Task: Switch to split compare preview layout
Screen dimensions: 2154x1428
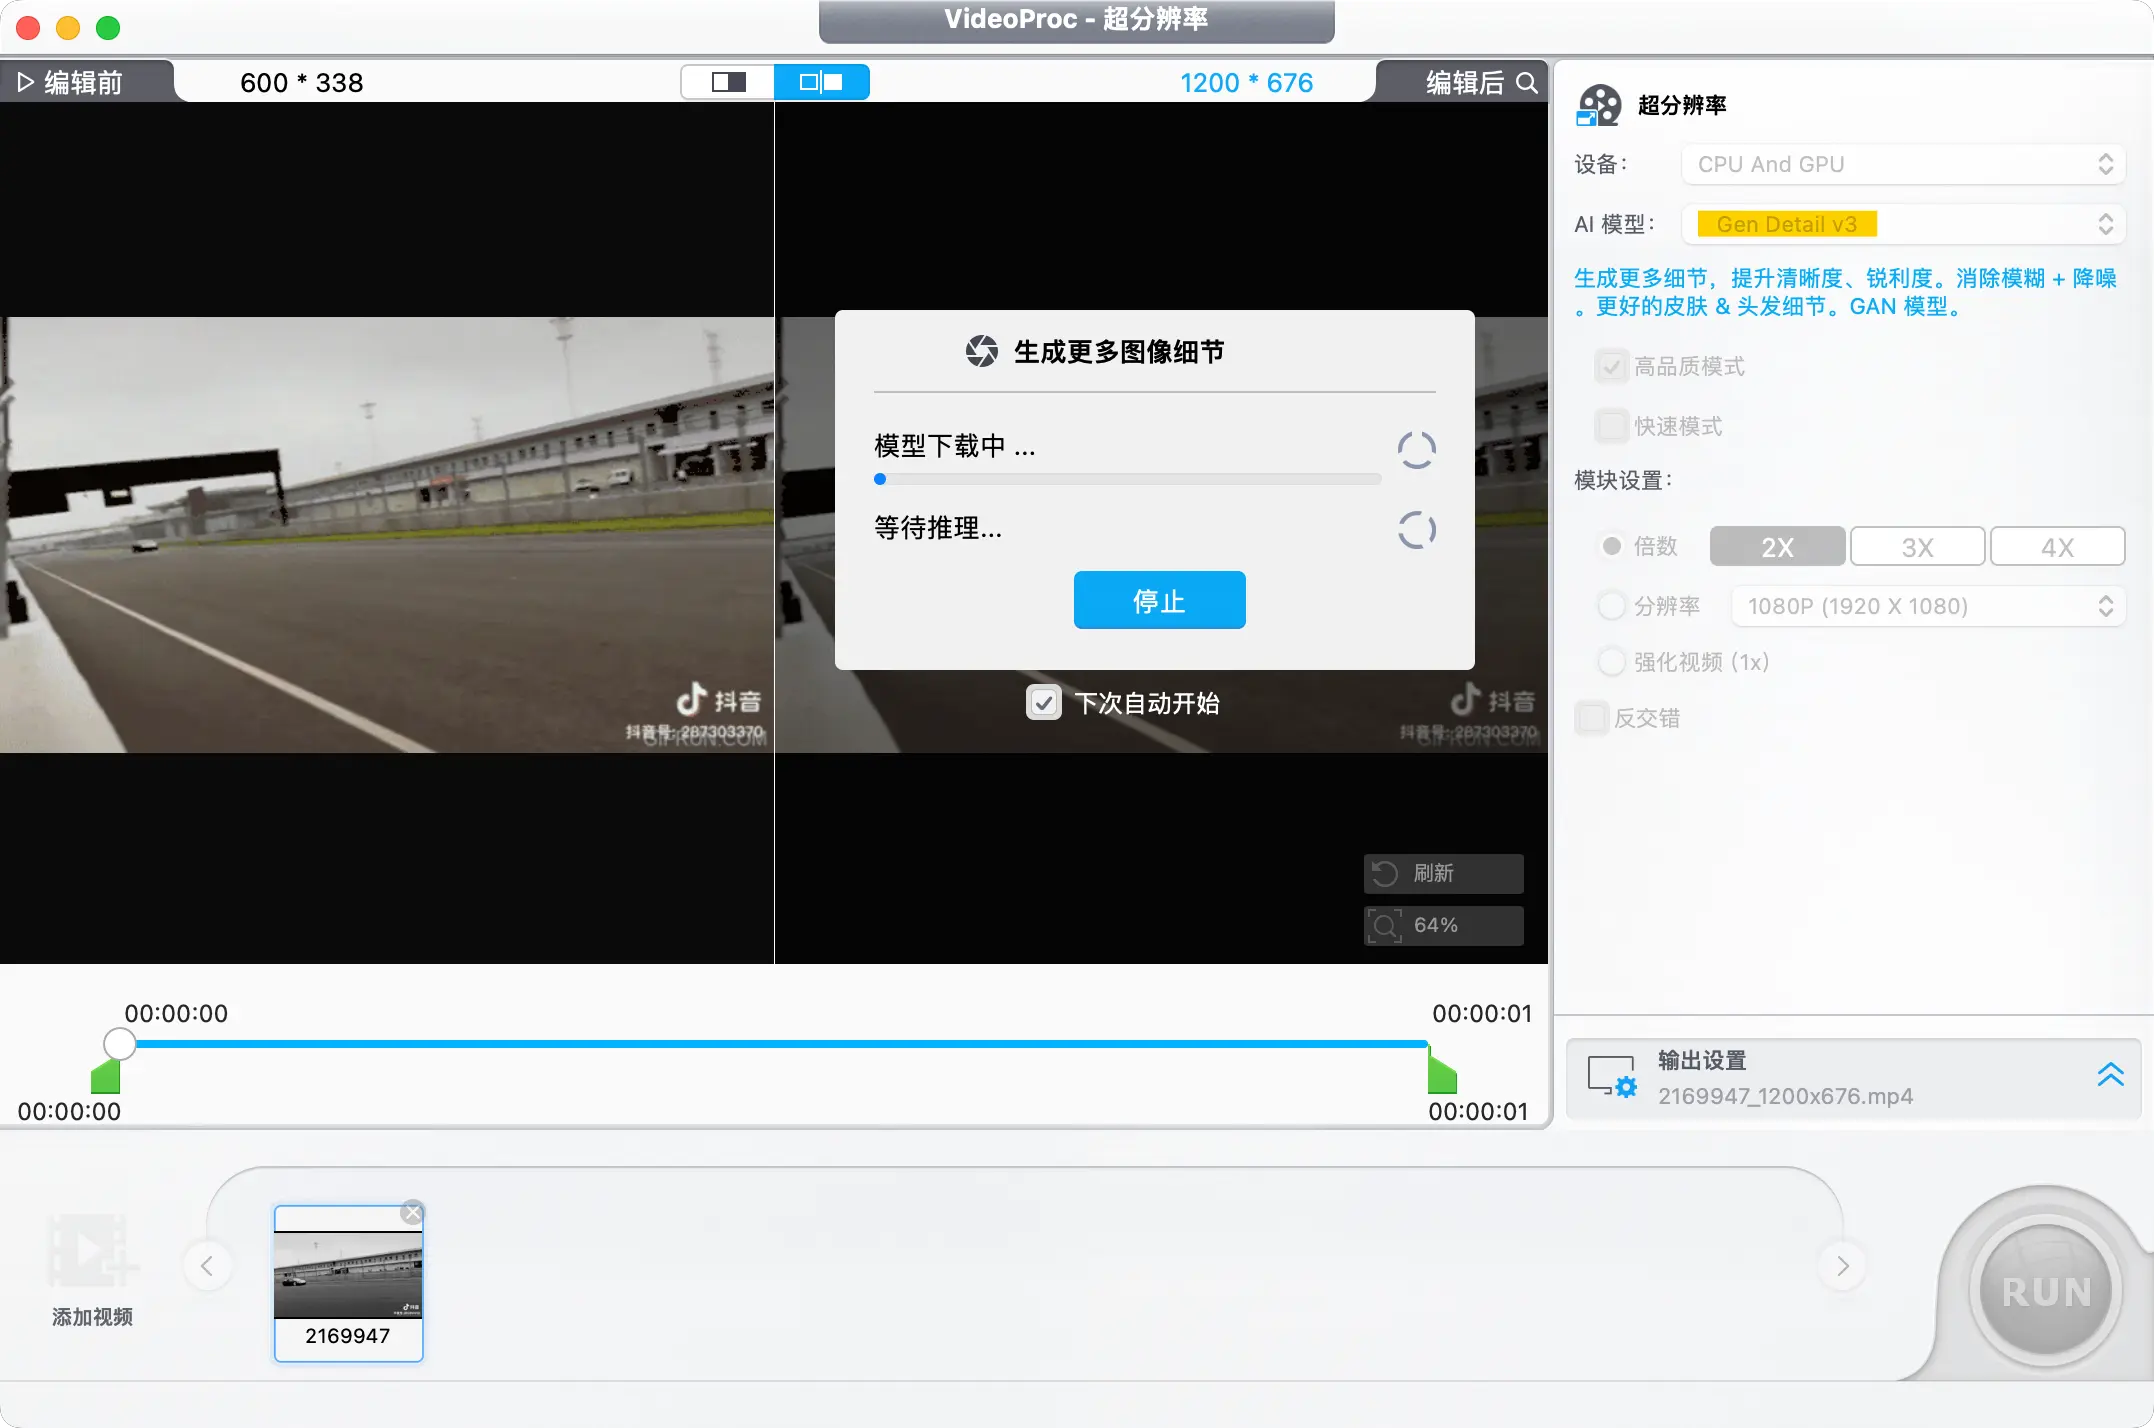Action: [x=821, y=82]
